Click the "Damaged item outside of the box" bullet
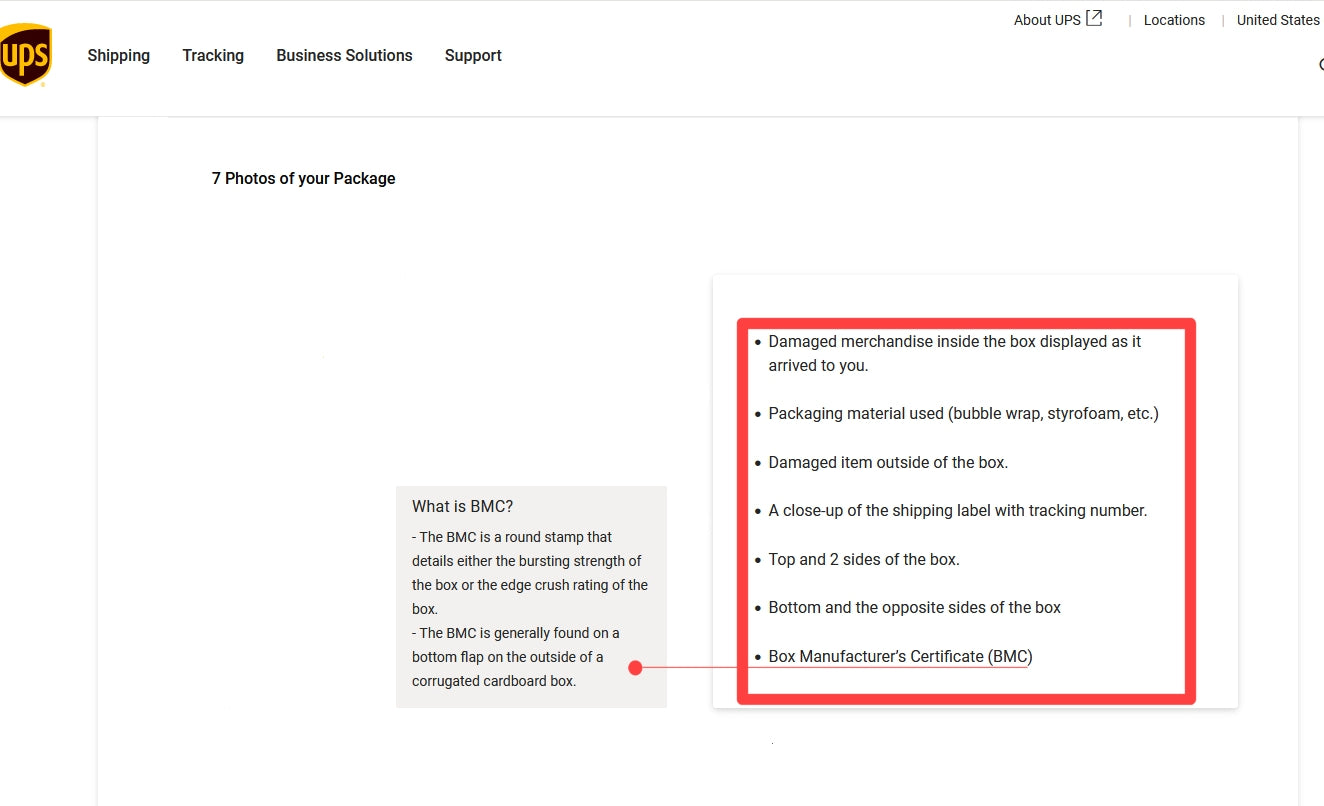The image size is (1324, 806). pyautogui.click(x=888, y=463)
